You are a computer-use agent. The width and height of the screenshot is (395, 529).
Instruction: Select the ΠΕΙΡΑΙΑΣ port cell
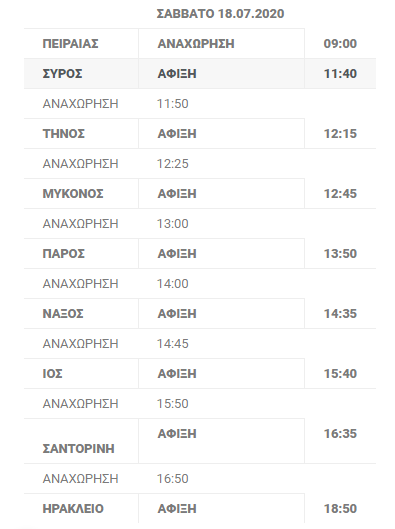tap(81, 44)
